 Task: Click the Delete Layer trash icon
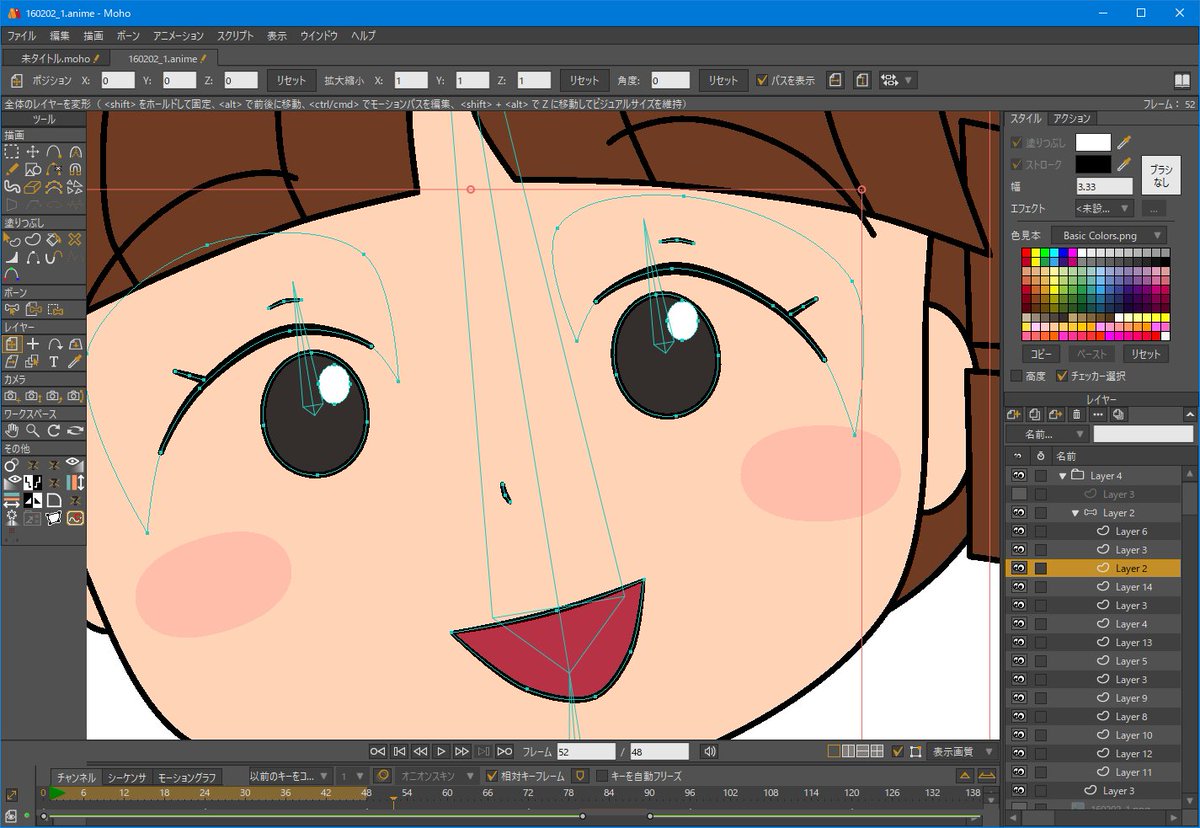tap(1076, 414)
